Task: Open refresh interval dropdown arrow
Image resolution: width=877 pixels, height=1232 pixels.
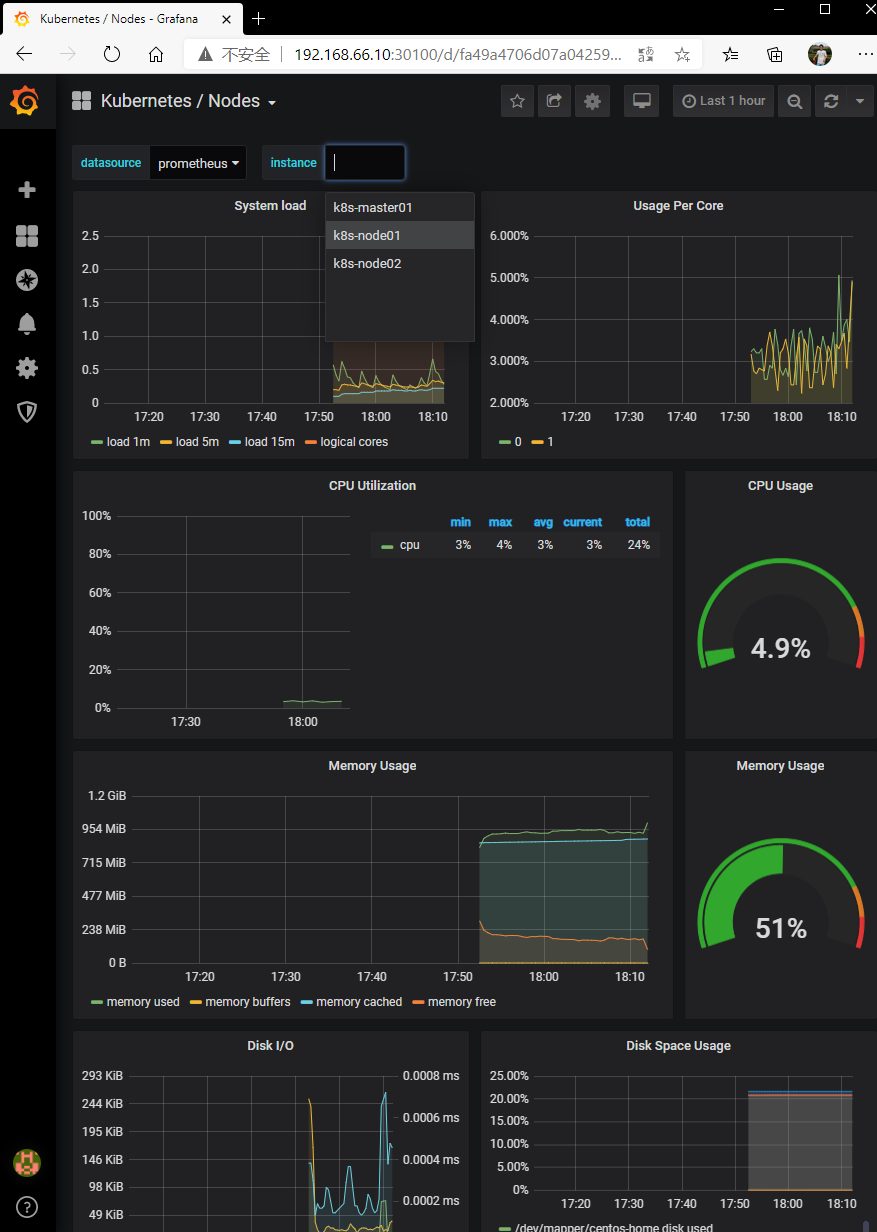Action: pyautogui.click(x=860, y=101)
